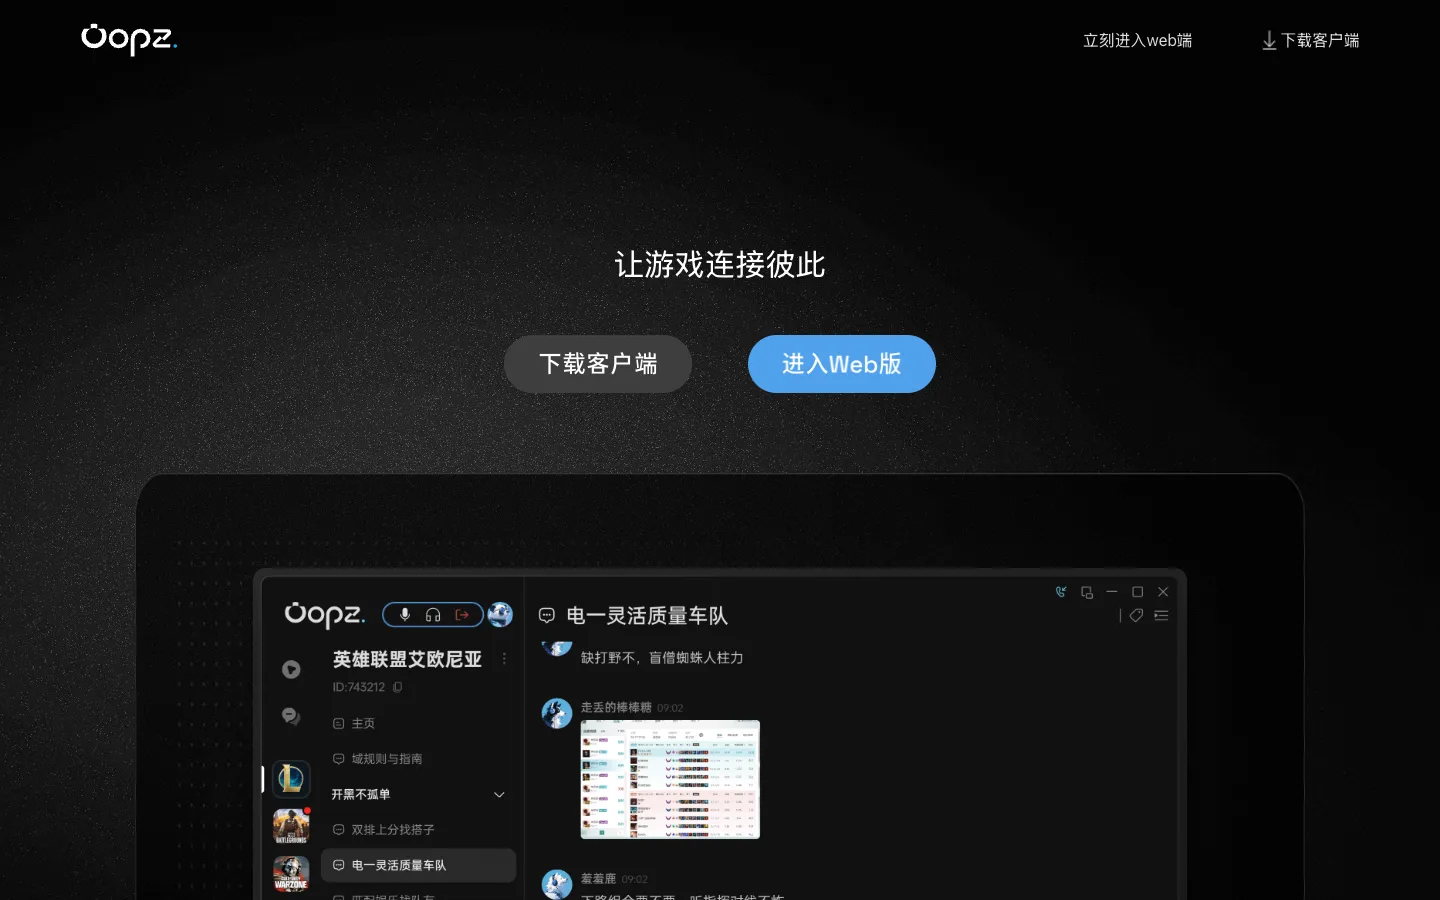1440x900 pixels.
Task: Toggle the member list icon in chat header
Action: tap(1161, 616)
